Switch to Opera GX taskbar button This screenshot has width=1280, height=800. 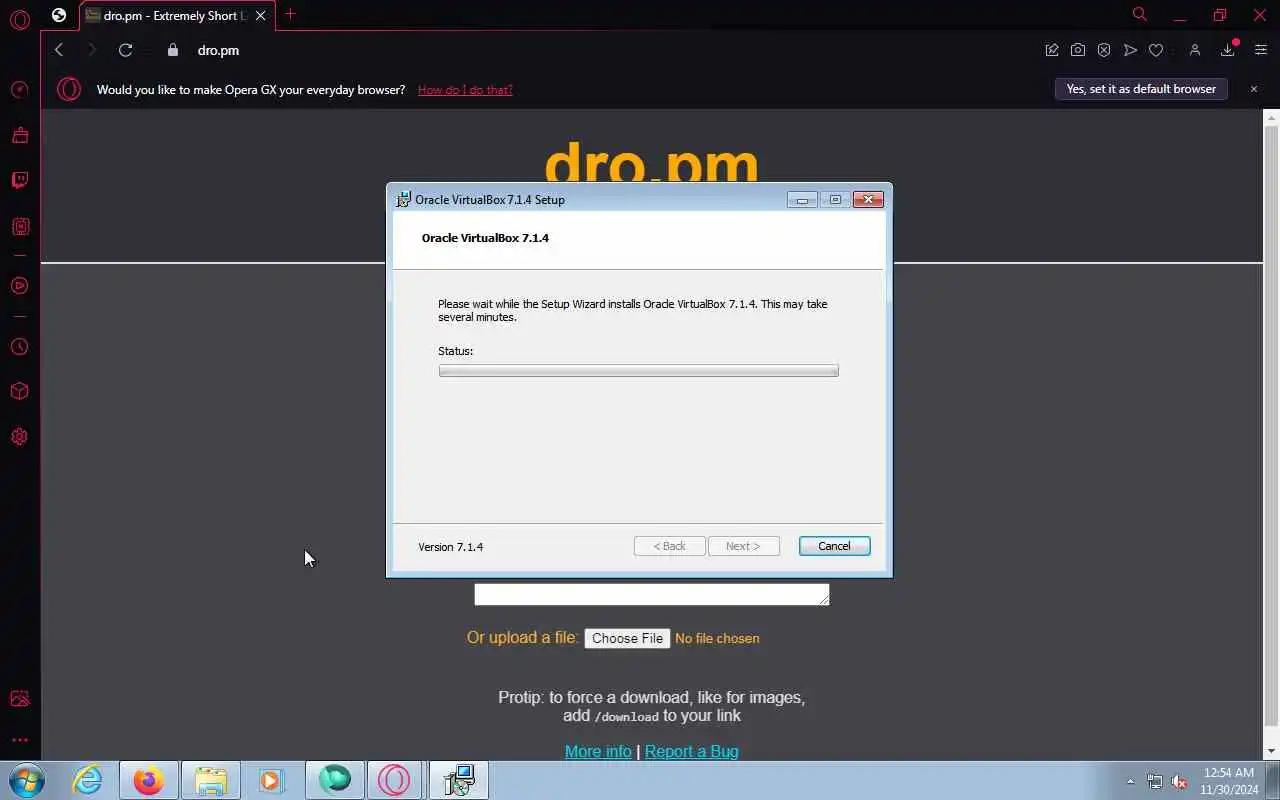point(394,780)
